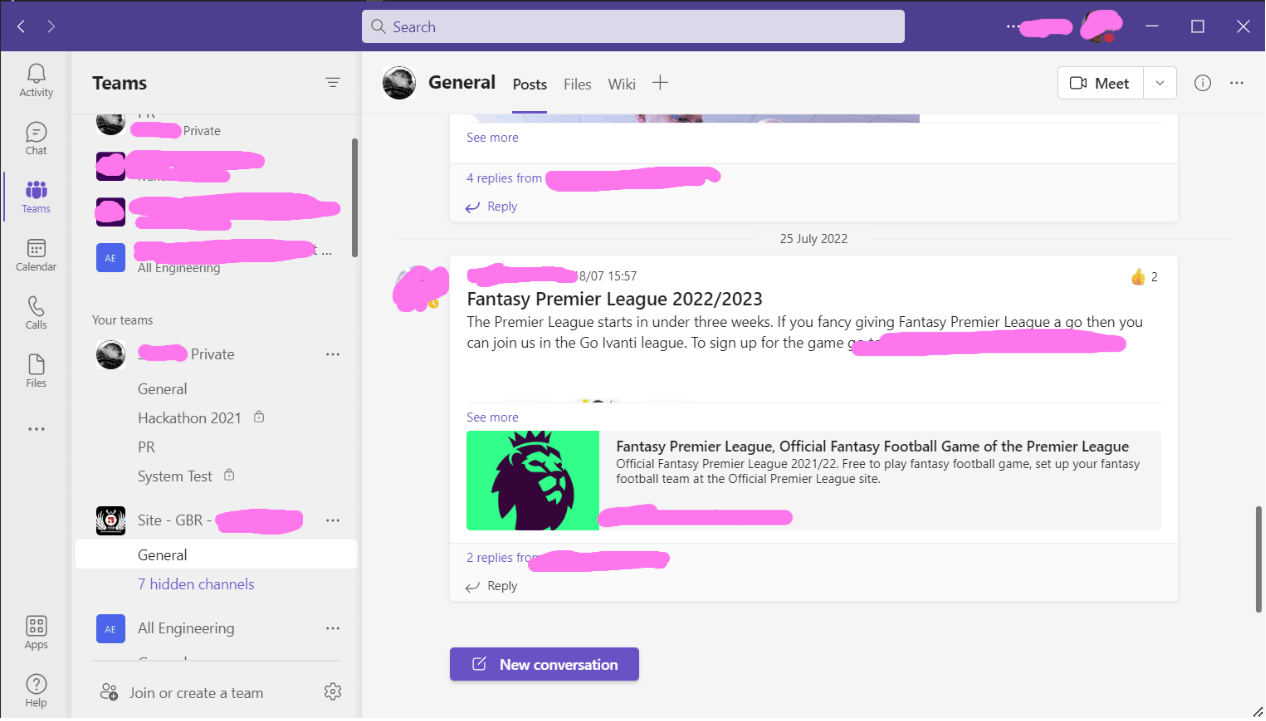Open the Meet options dropdown arrow
This screenshot has height=721, width=1266.
pos(1160,83)
